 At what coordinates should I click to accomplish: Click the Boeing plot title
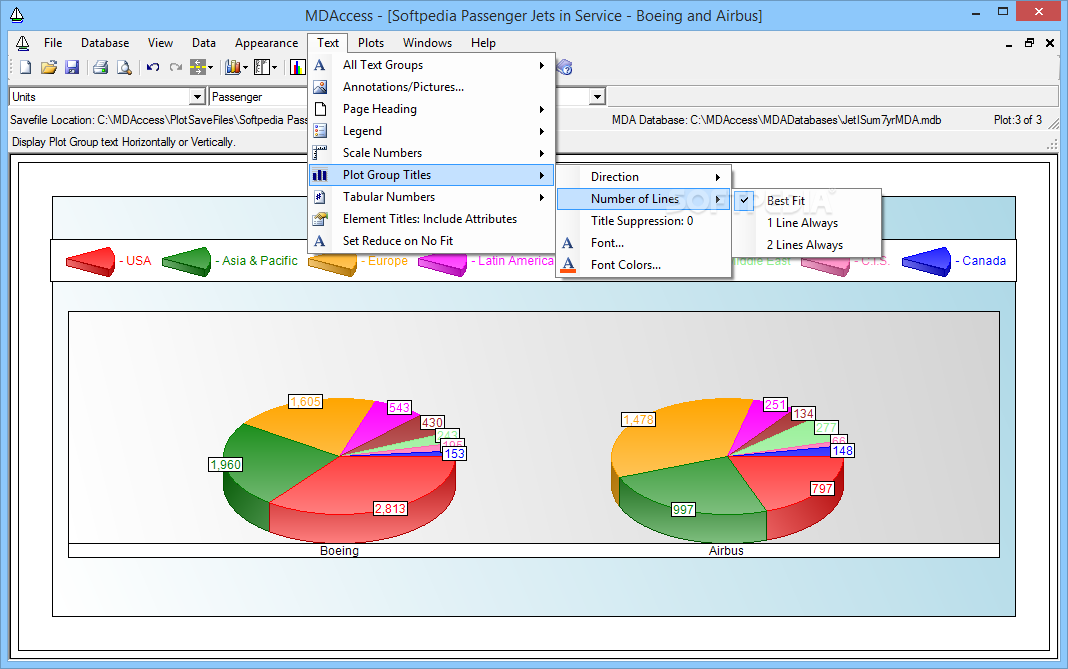coord(339,550)
